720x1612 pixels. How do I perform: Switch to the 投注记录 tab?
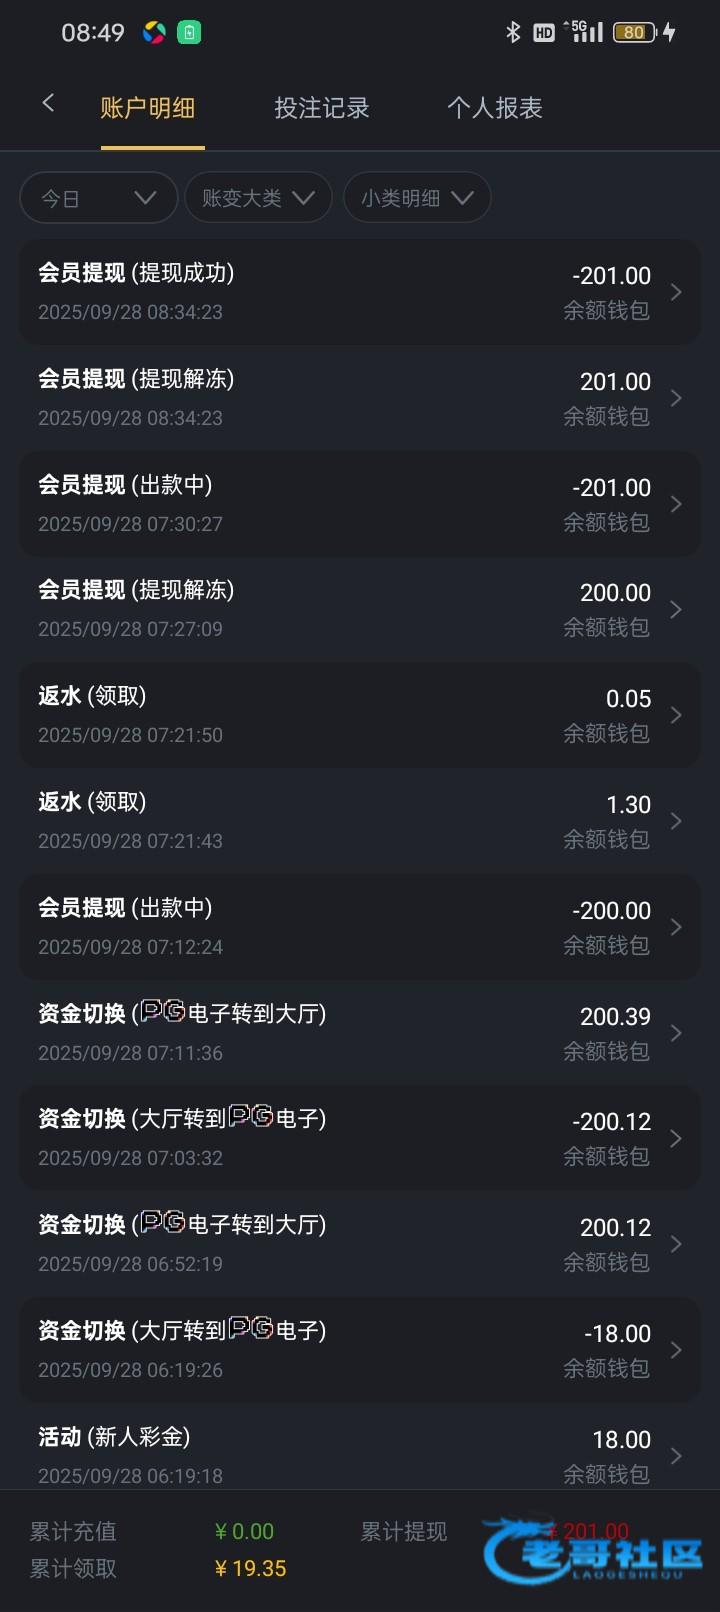click(x=322, y=108)
